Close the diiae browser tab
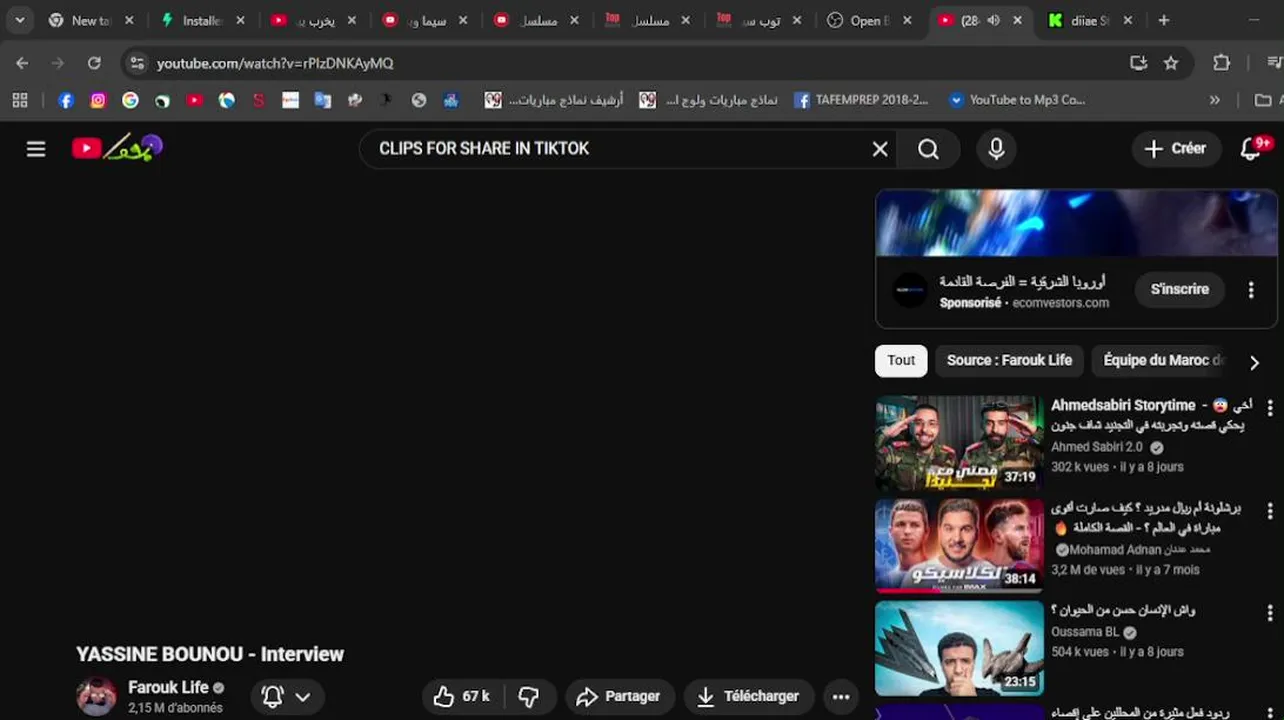This screenshot has height=720, width=1284. coord(1127,20)
